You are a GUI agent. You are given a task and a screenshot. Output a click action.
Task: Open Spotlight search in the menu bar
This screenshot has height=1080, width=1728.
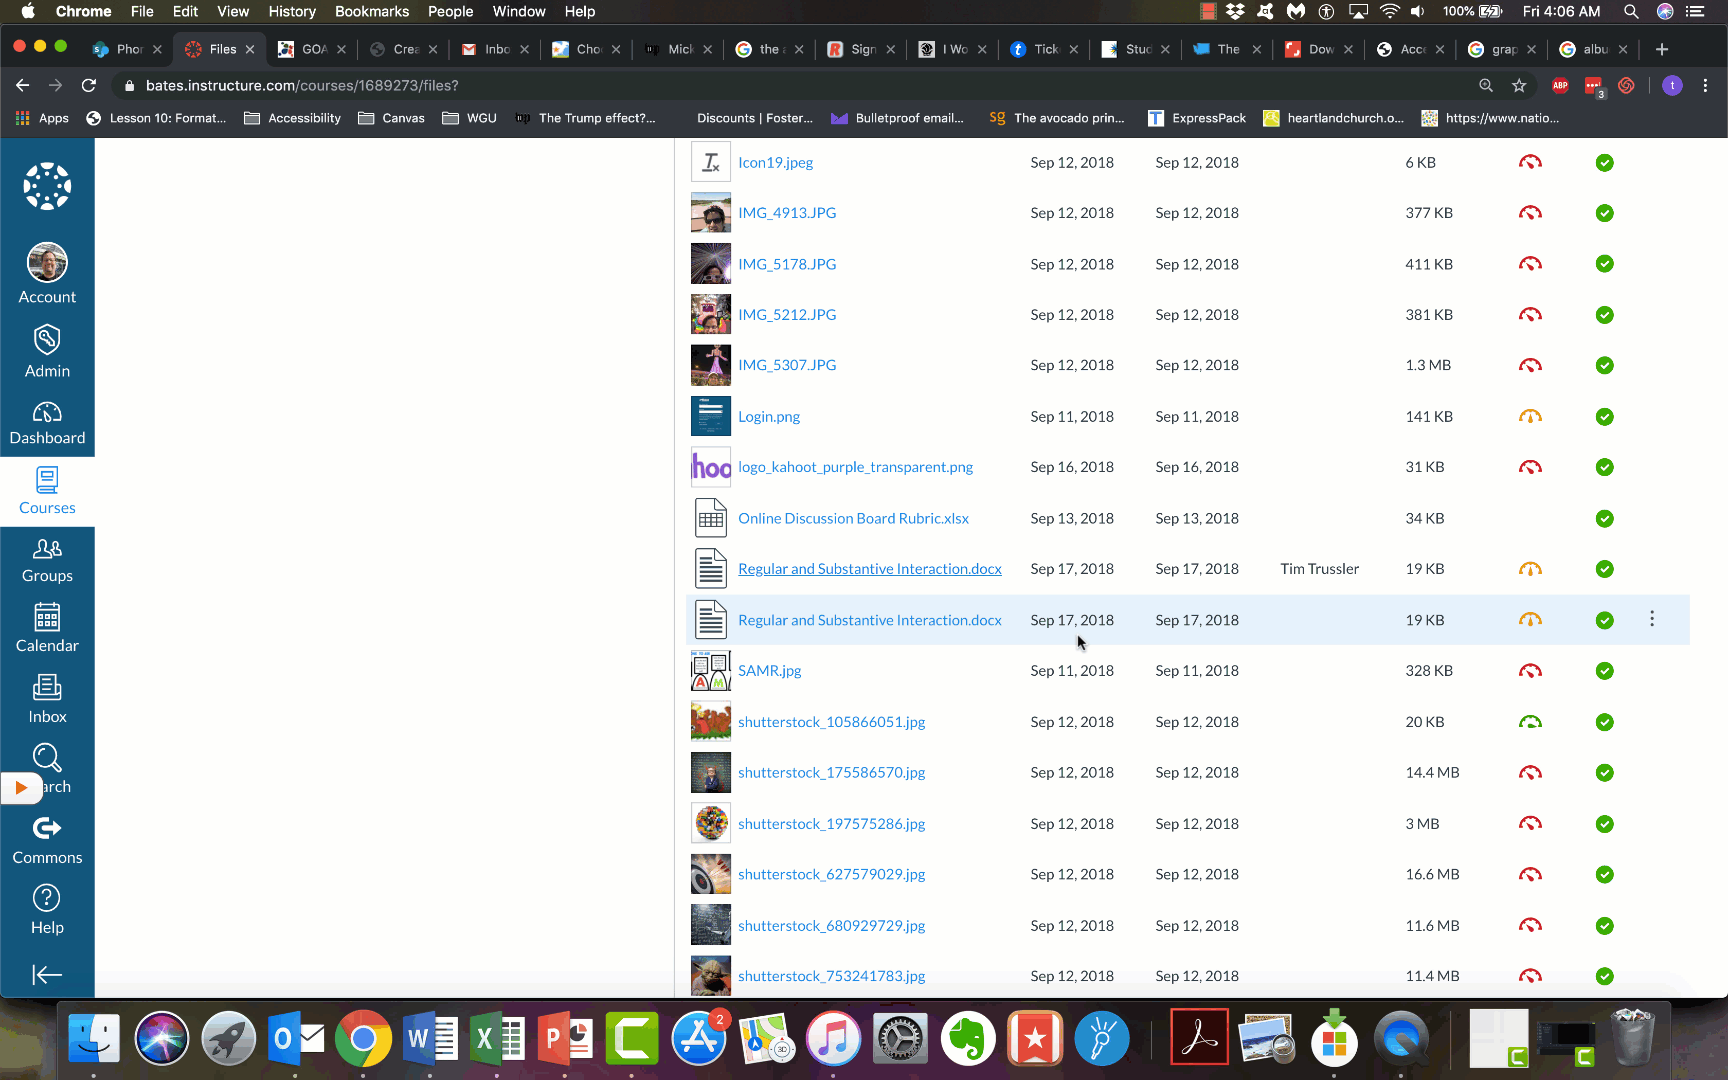tap(1631, 11)
